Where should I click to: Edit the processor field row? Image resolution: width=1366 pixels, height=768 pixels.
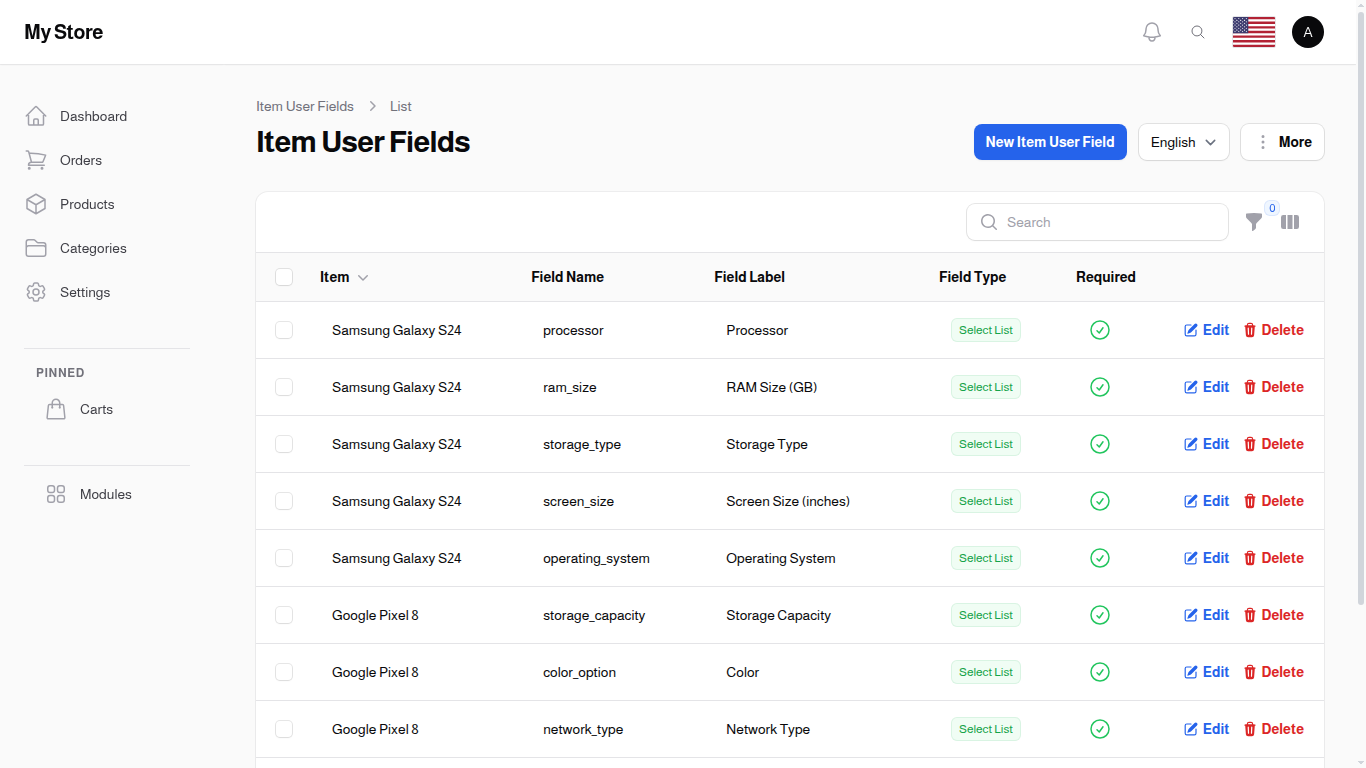pyautogui.click(x=1206, y=330)
